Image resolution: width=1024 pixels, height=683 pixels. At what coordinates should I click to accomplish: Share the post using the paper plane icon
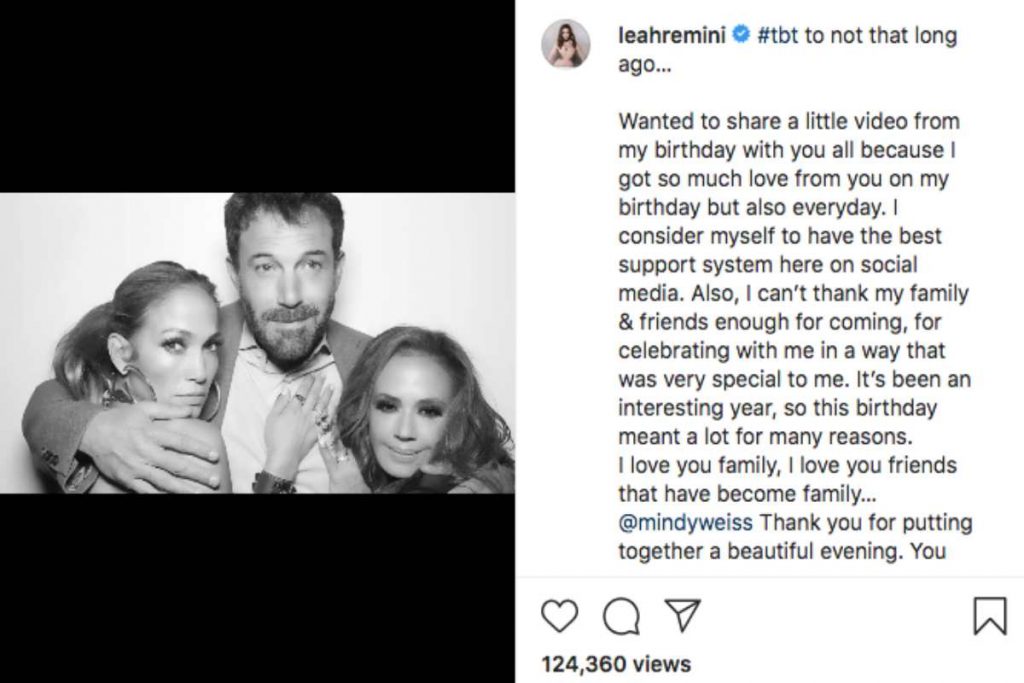click(x=682, y=615)
